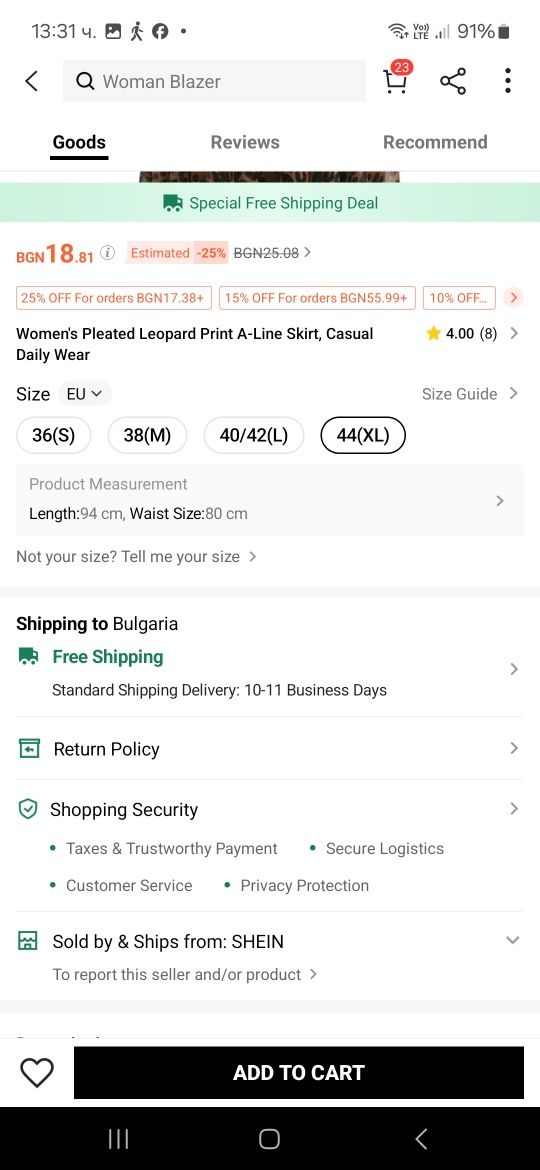Viewport: 540px width, 1170px height.
Task: Tap the share icon
Action: pyautogui.click(x=453, y=81)
